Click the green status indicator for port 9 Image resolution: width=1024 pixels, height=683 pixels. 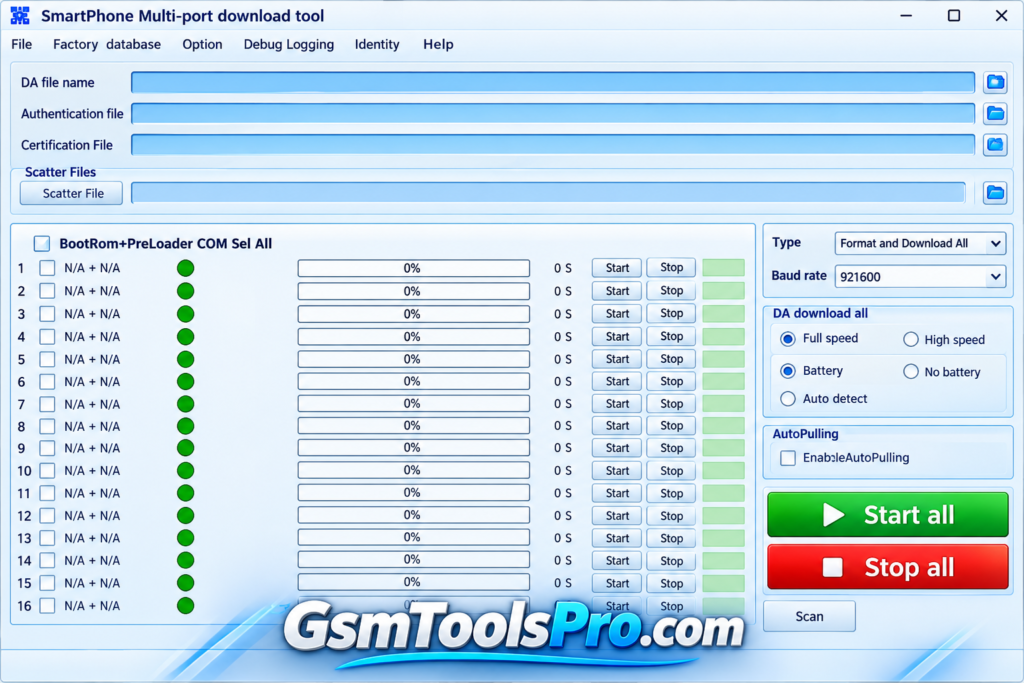coord(185,448)
